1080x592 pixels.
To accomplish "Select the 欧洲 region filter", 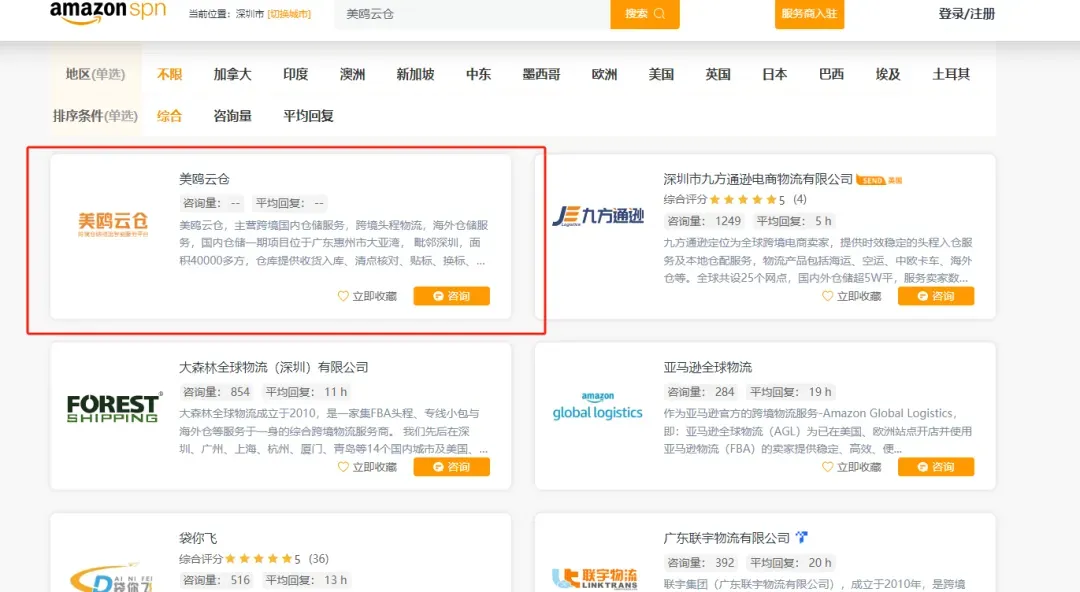I will [x=604, y=74].
